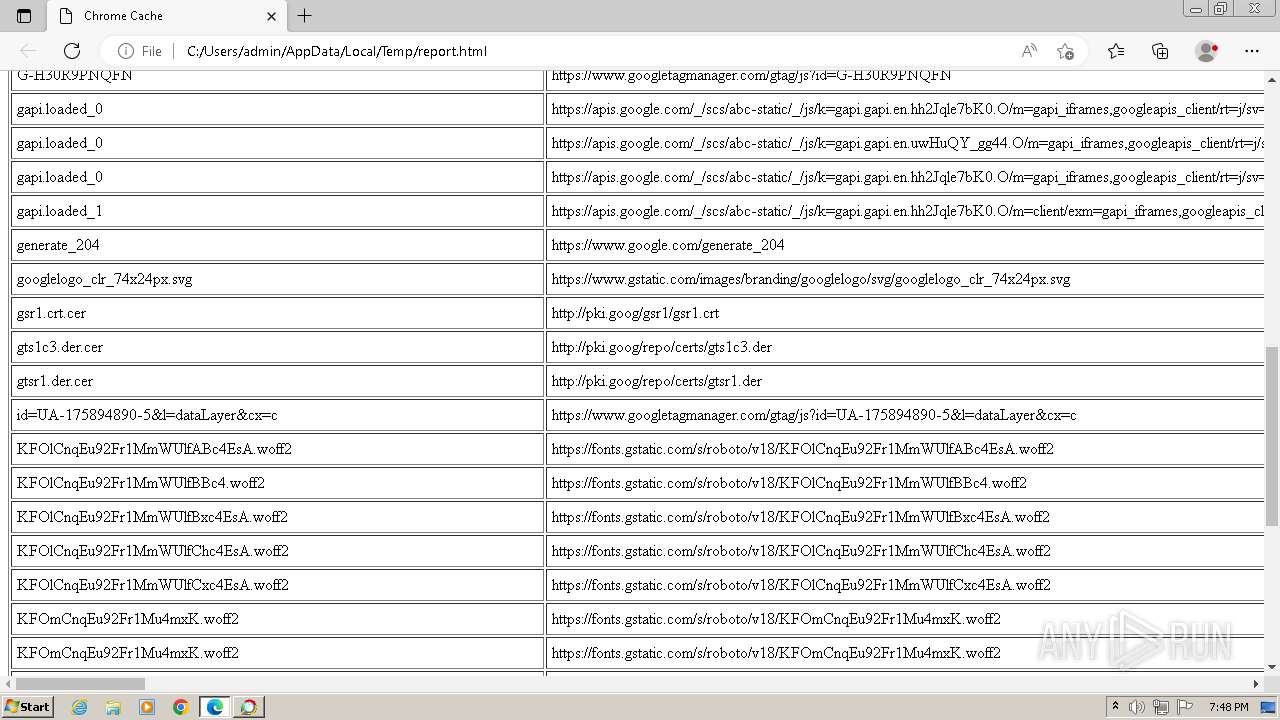Click apis.google.com URL with uwHuQY_gg44

pyautogui.click(x=905, y=143)
